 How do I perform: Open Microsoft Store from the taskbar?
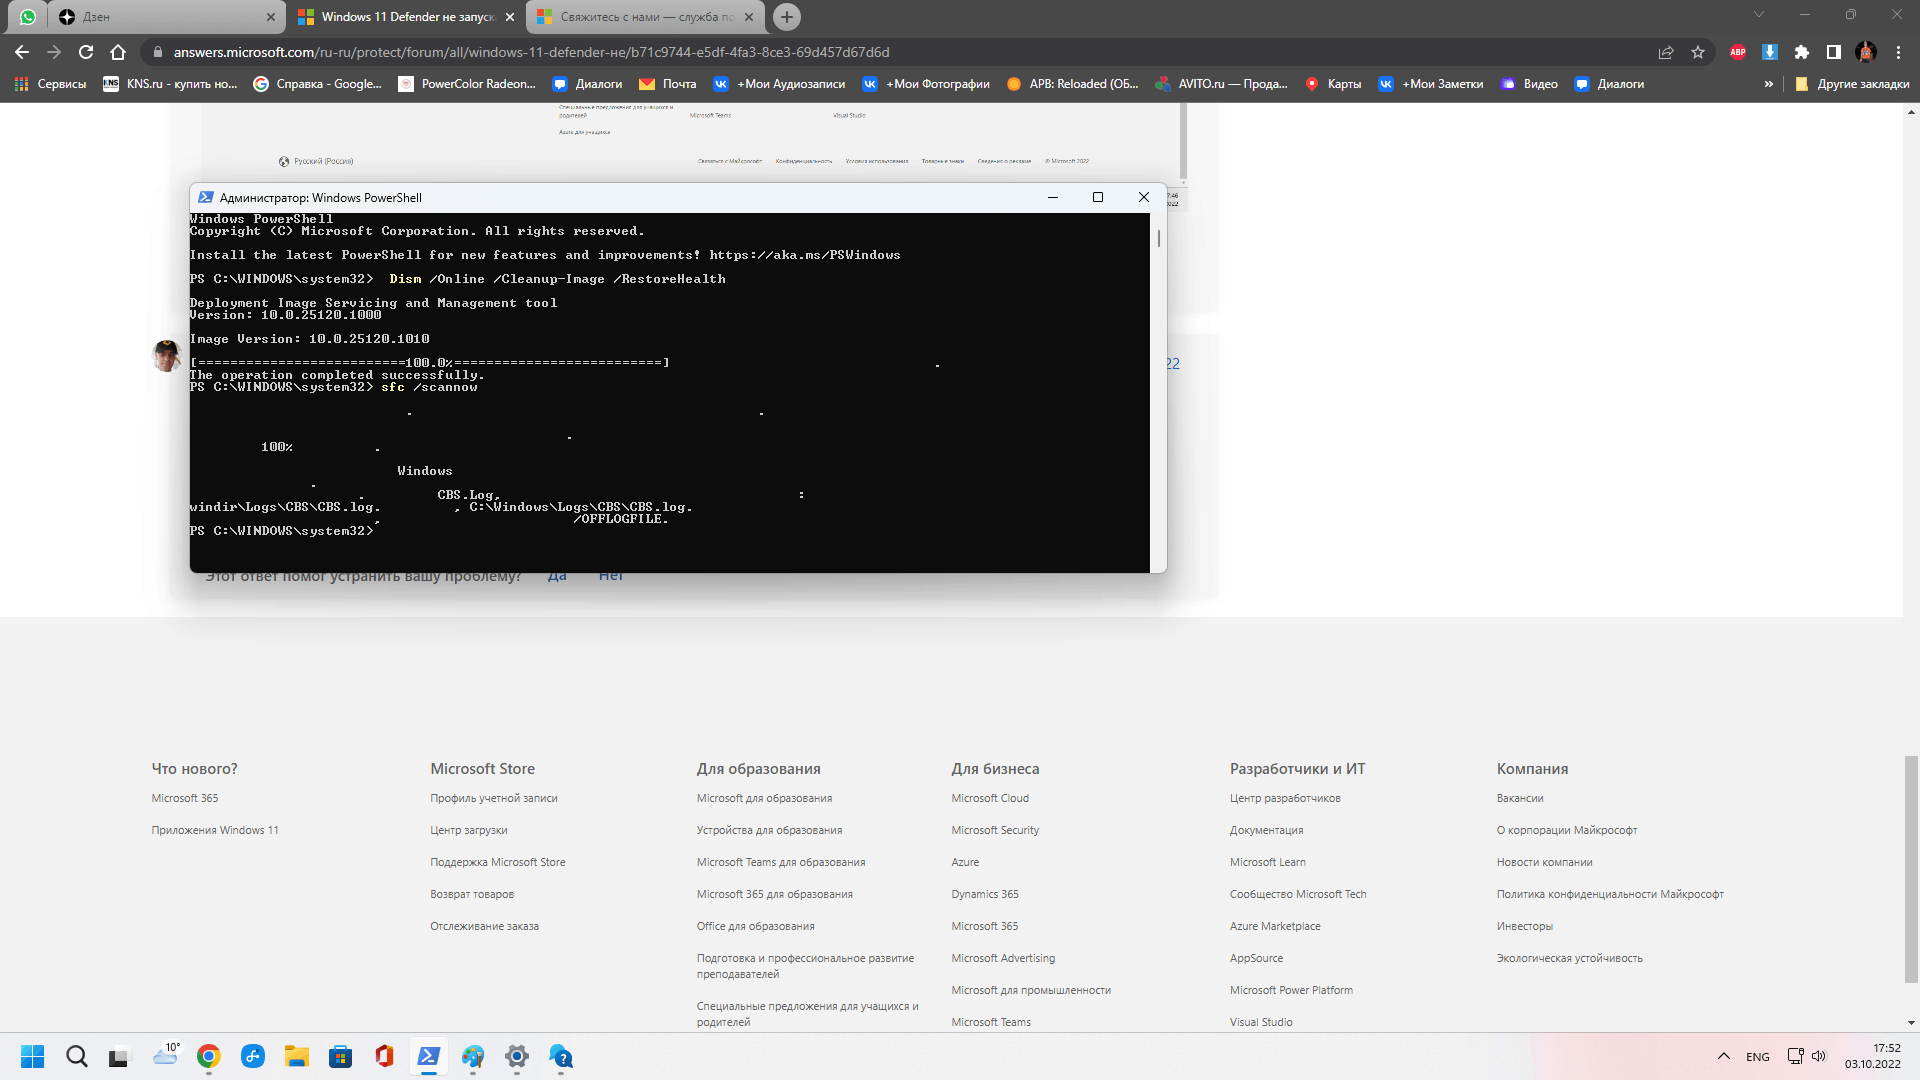[x=340, y=1056]
